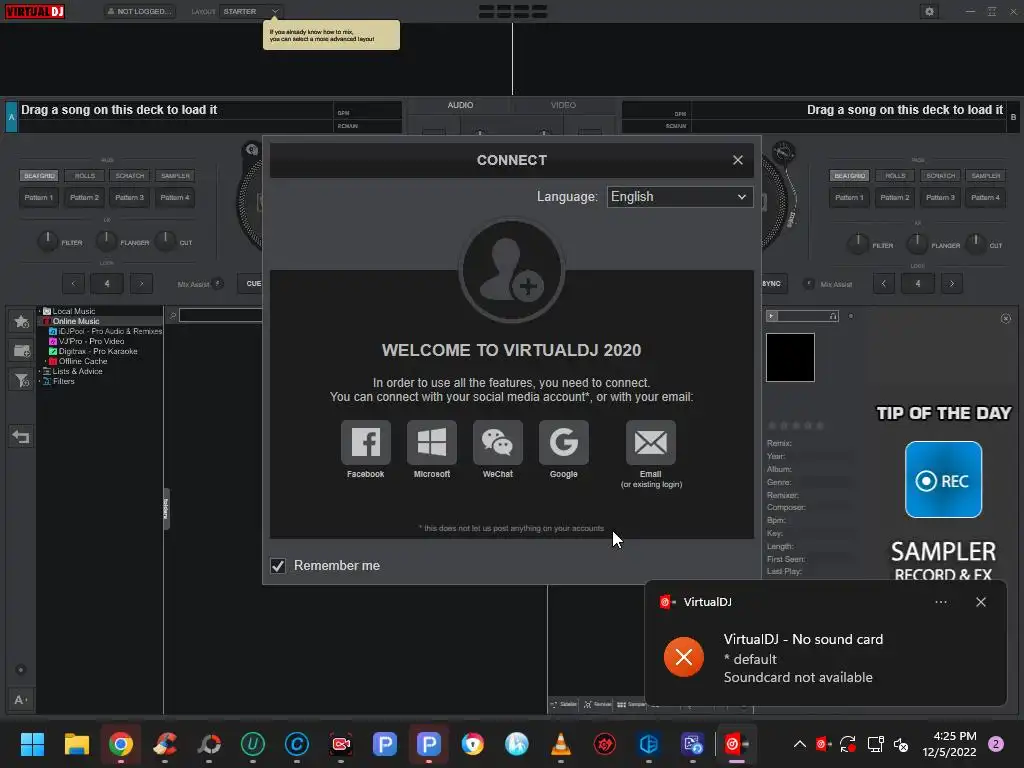Click left deck Flanger knob

tap(106, 241)
